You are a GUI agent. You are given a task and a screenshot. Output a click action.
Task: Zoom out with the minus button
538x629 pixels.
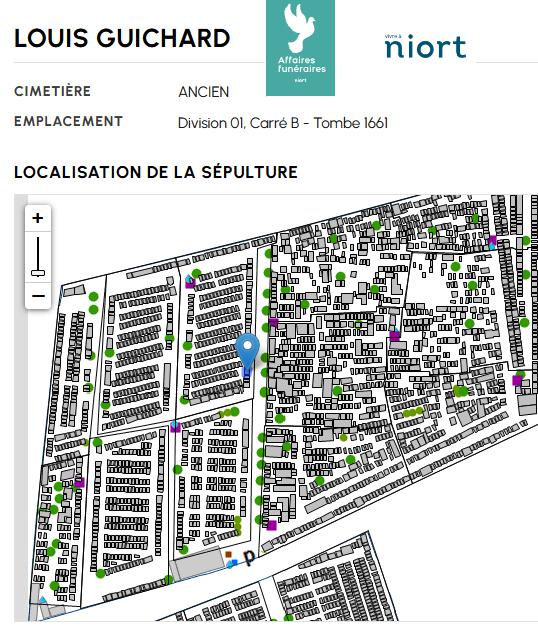click(x=38, y=296)
